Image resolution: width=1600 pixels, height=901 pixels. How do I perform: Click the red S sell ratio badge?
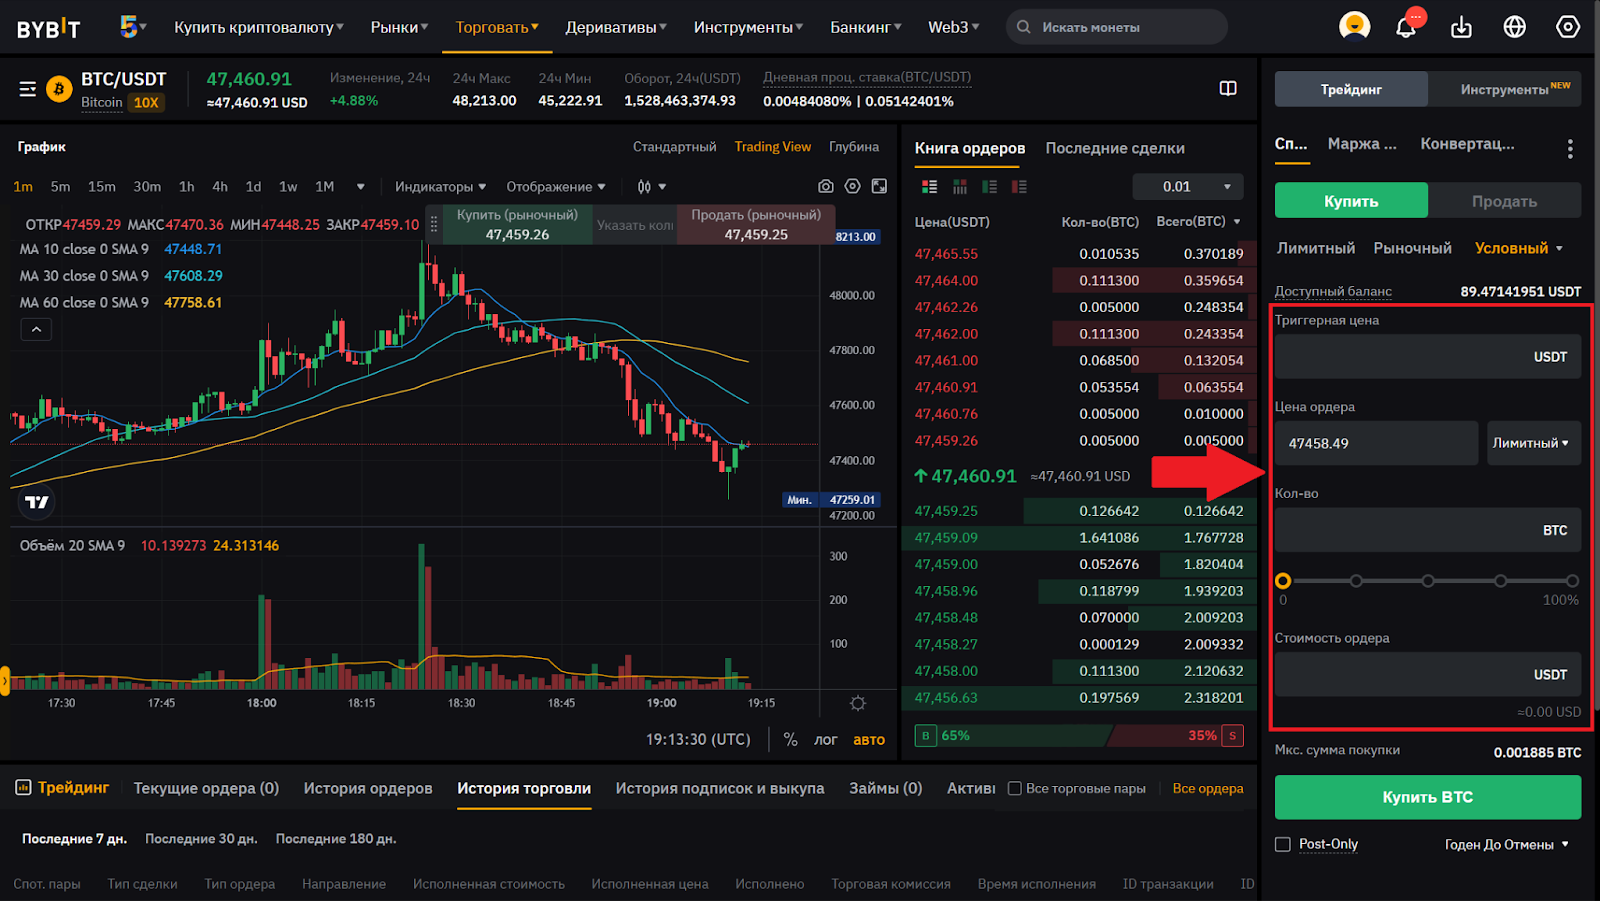(x=1233, y=736)
